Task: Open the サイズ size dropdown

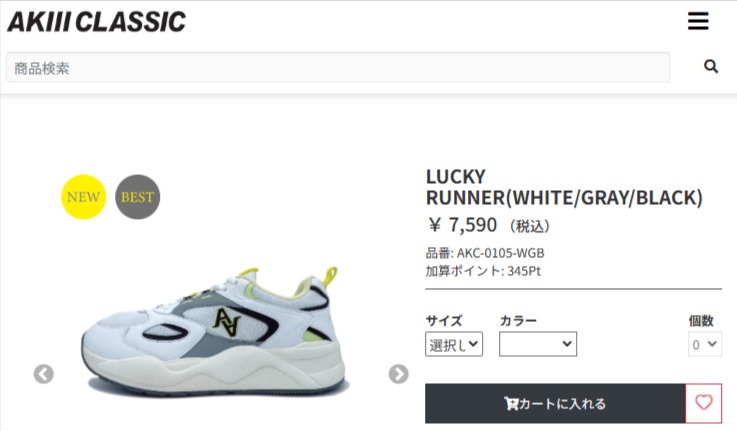Action: (x=454, y=344)
